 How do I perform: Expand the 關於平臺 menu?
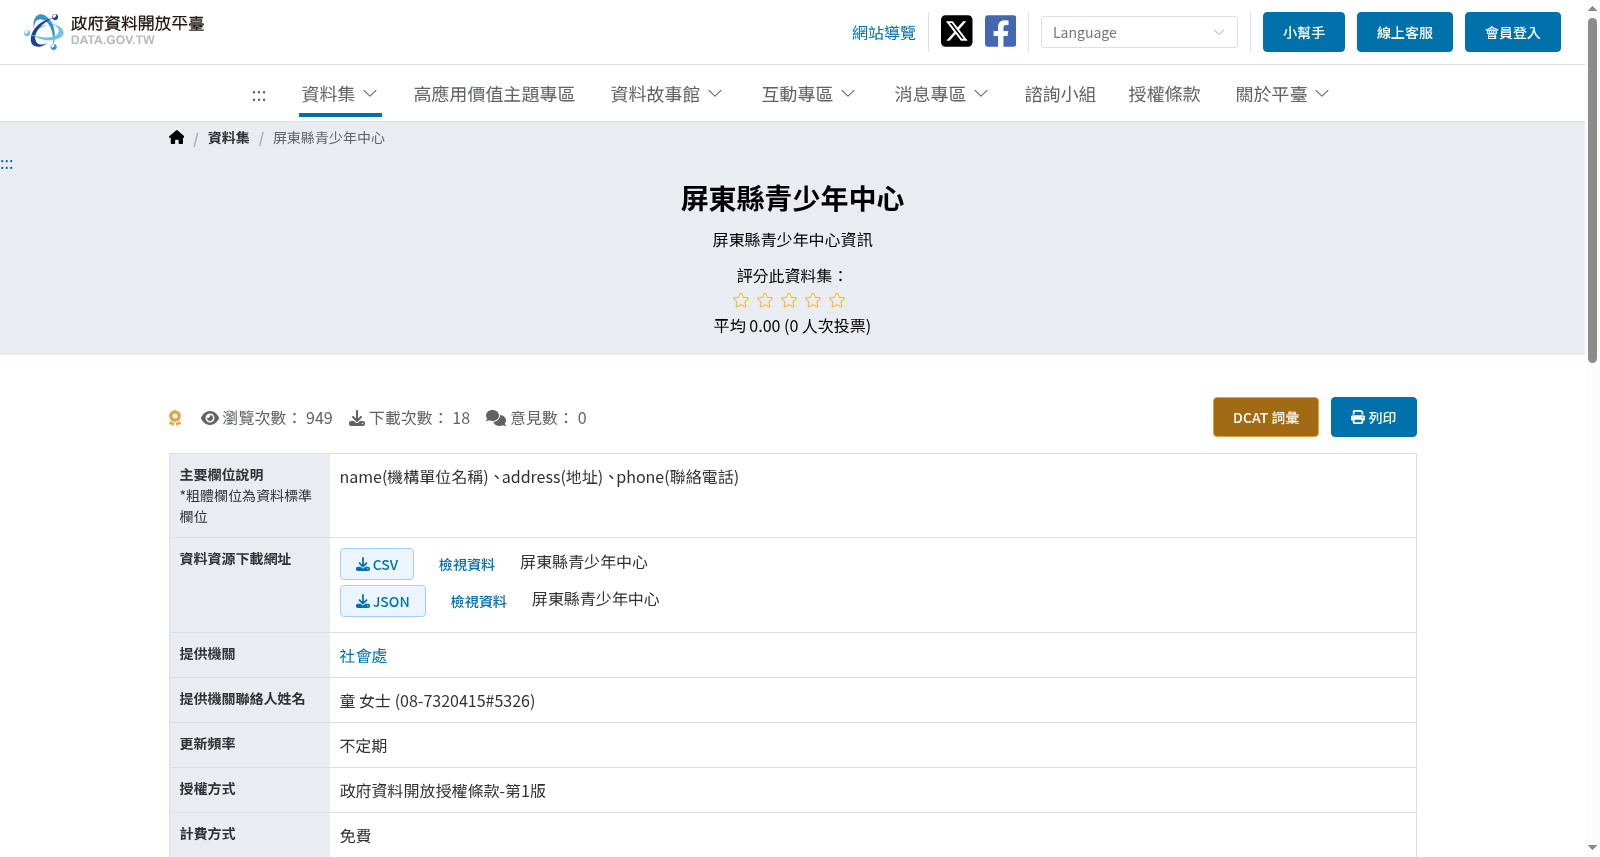click(x=1282, y=94)
